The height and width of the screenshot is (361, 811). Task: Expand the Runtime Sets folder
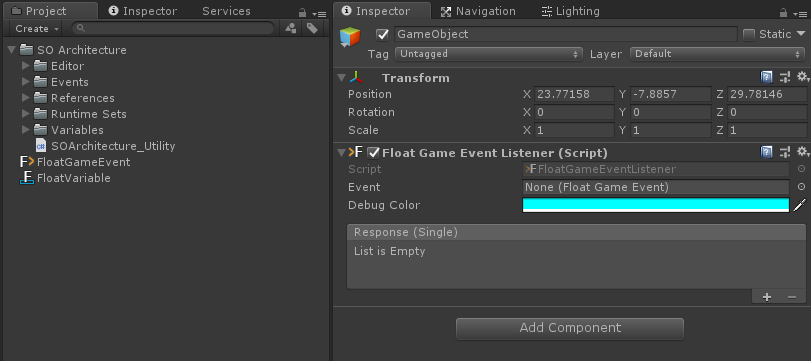25,114
